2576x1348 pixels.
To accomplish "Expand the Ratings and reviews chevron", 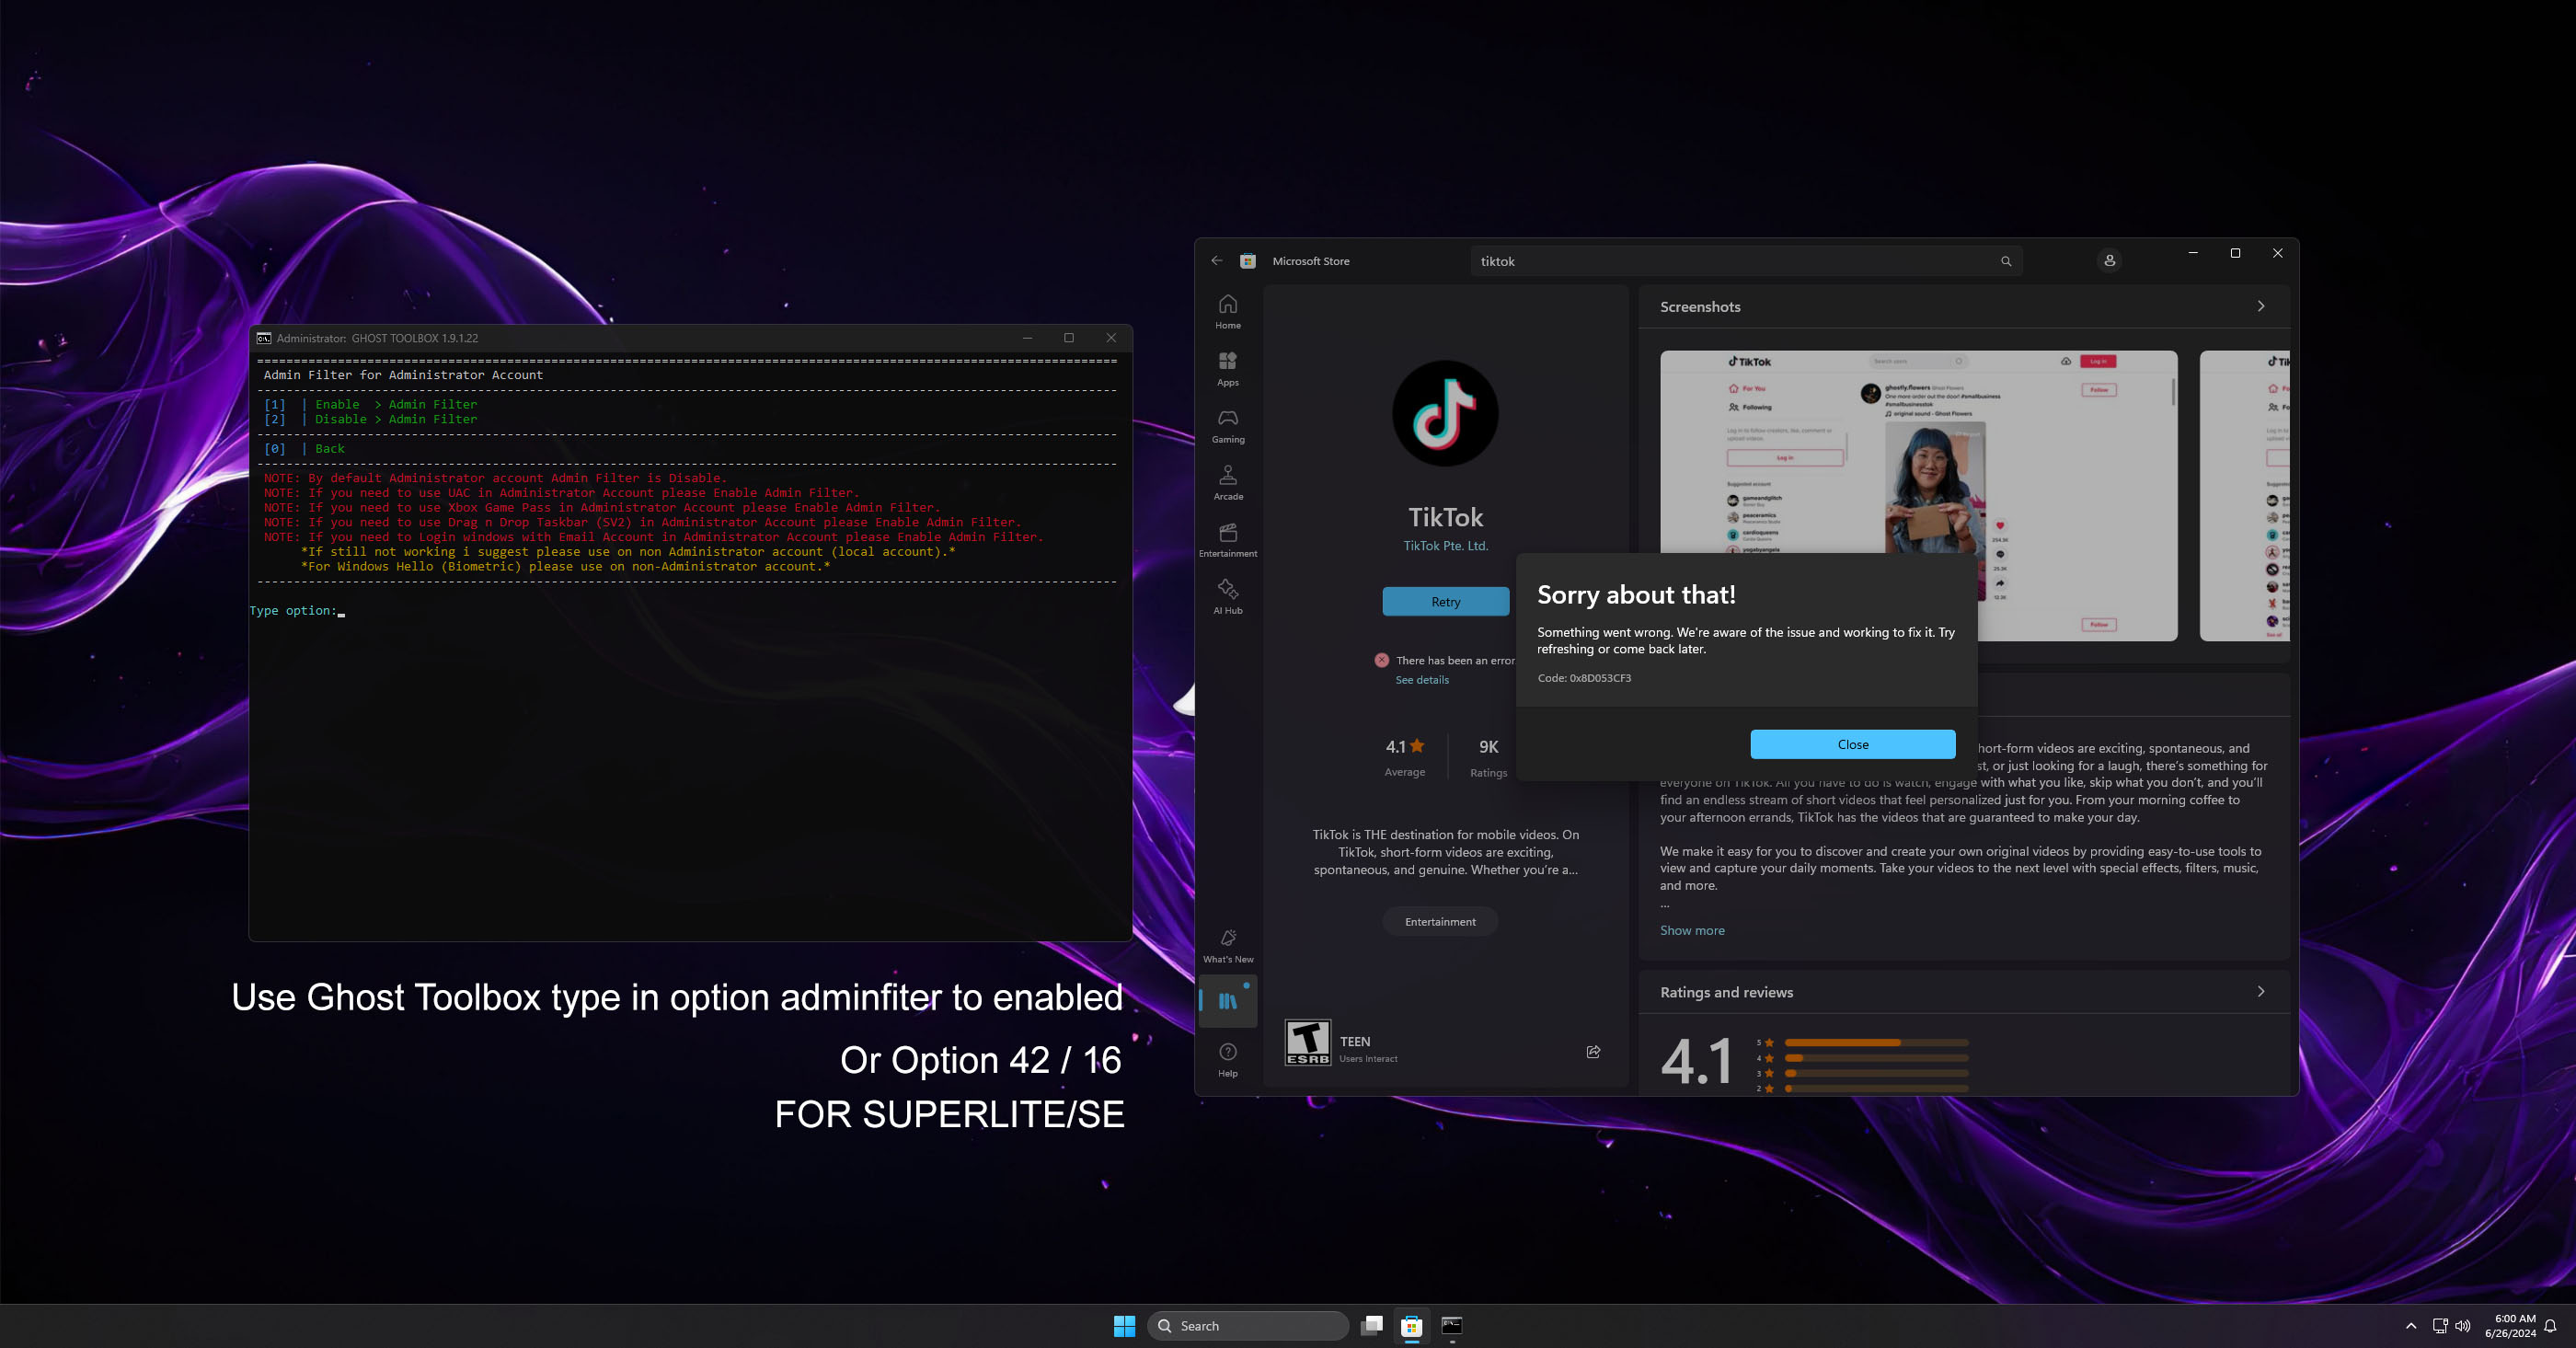I will coord(2261,992).
